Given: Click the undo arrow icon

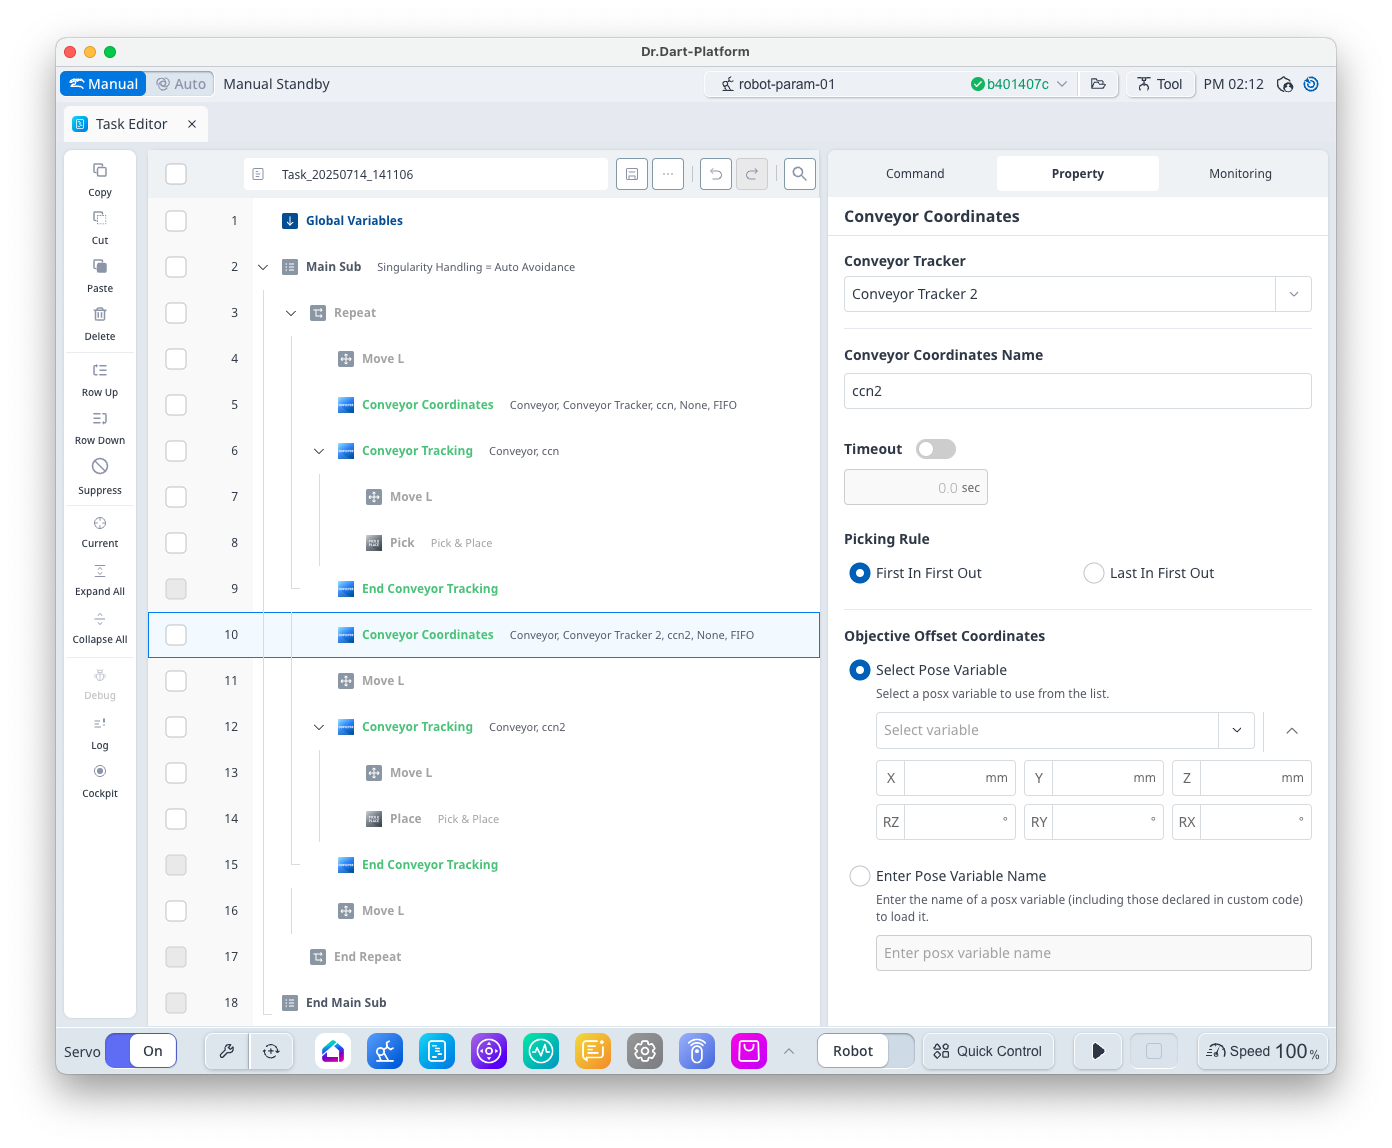Looking at the screenshot, I should (x=715, y=174).
